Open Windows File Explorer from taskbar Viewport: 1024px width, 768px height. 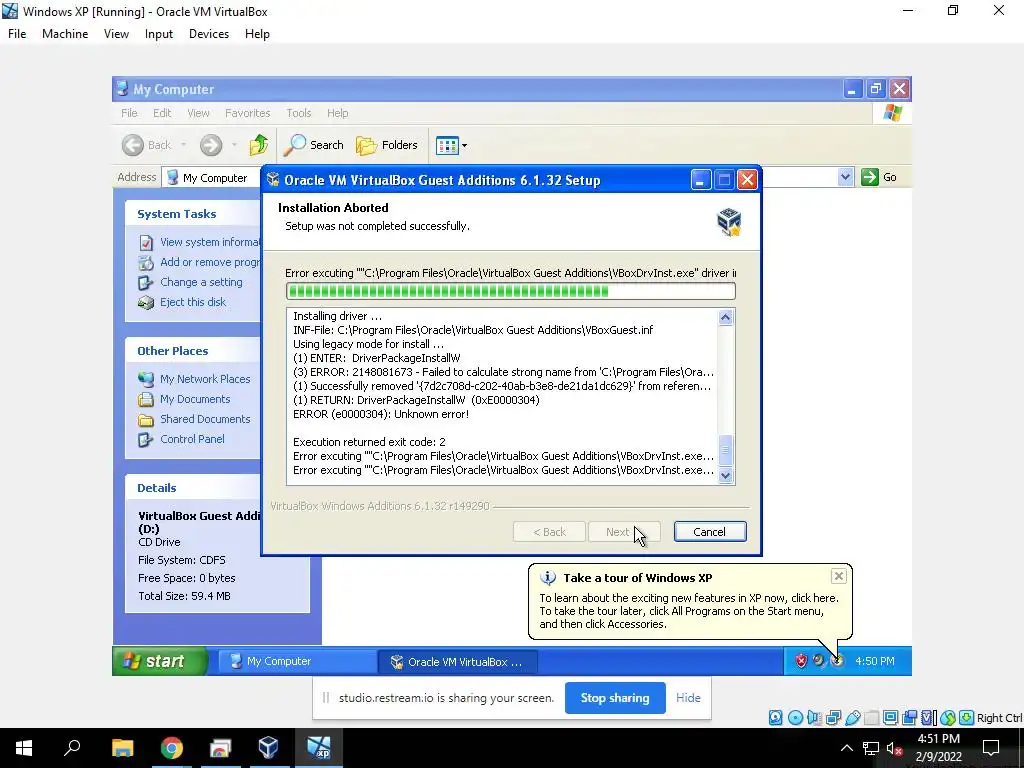122,748
